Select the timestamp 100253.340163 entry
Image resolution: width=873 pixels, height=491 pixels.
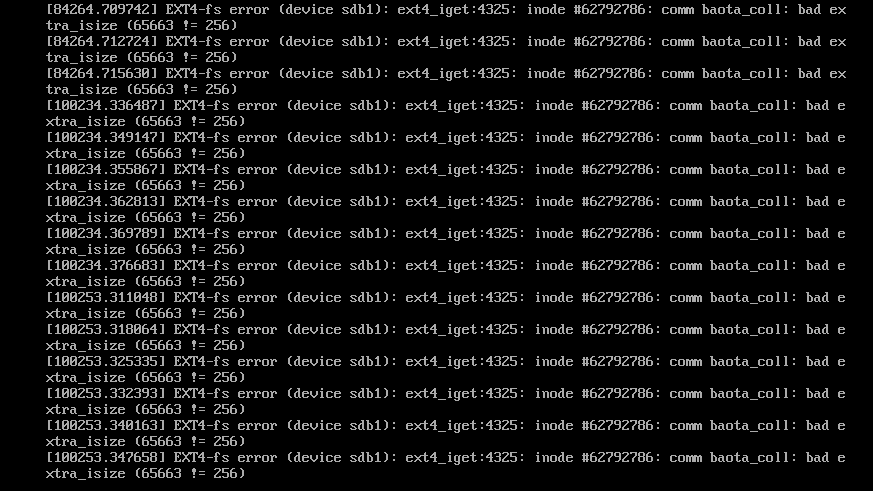(x=106, y=426)
